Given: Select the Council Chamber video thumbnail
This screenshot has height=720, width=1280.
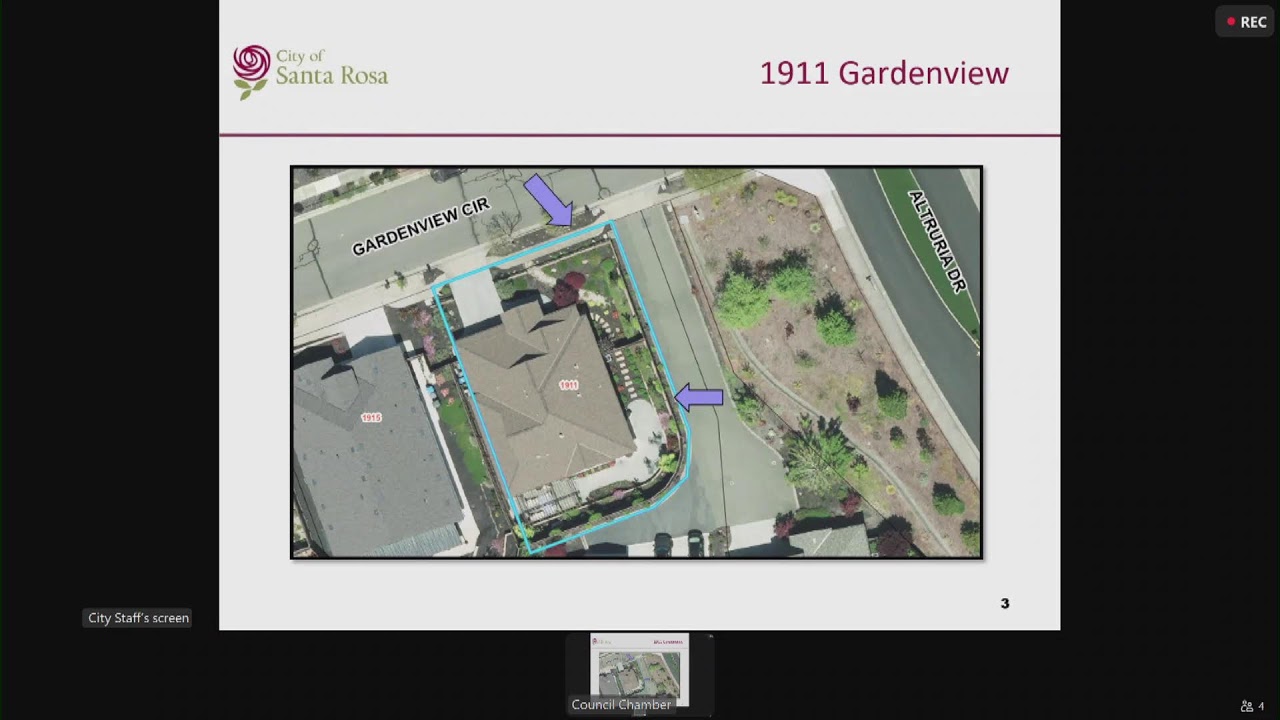Looking at the screenshot, I should click(x=639, y=668).
